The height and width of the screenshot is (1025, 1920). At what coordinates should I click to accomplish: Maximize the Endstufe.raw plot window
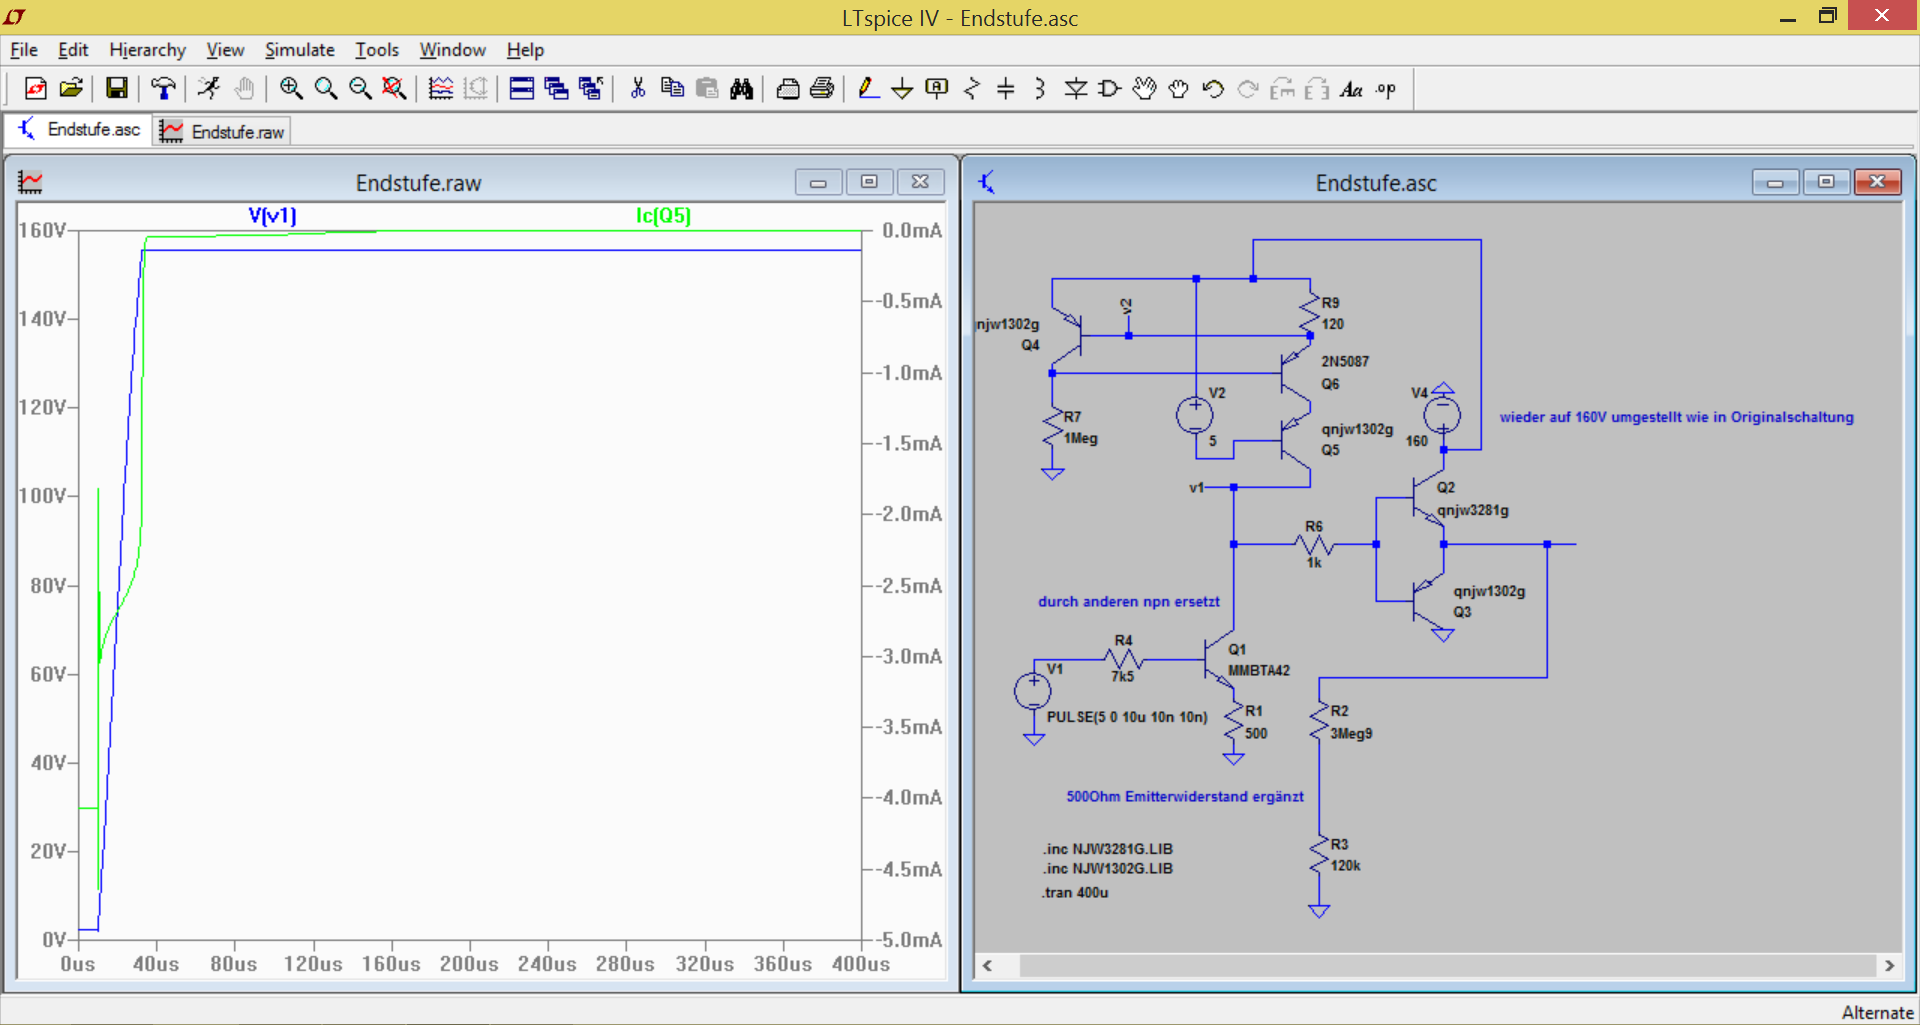[869, 181]
